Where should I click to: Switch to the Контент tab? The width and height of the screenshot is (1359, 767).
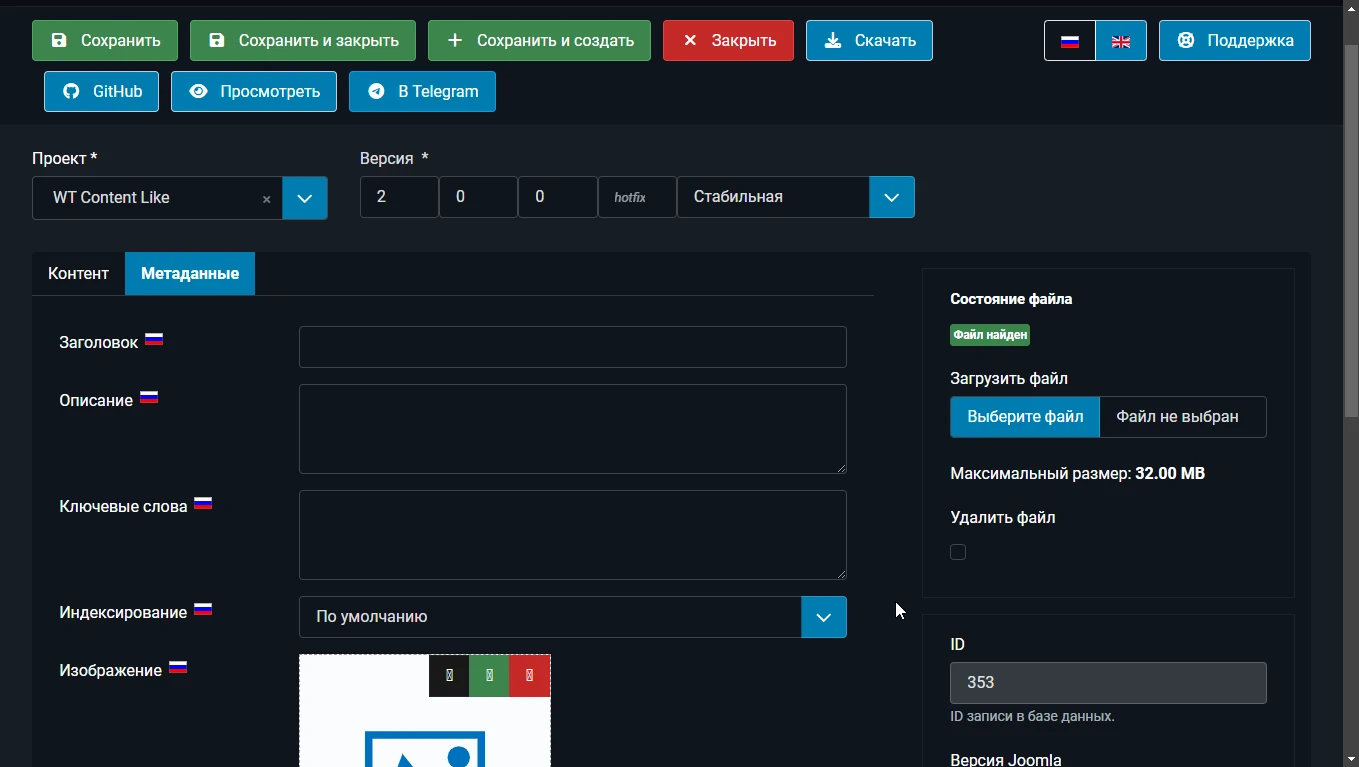click(78, 273)
